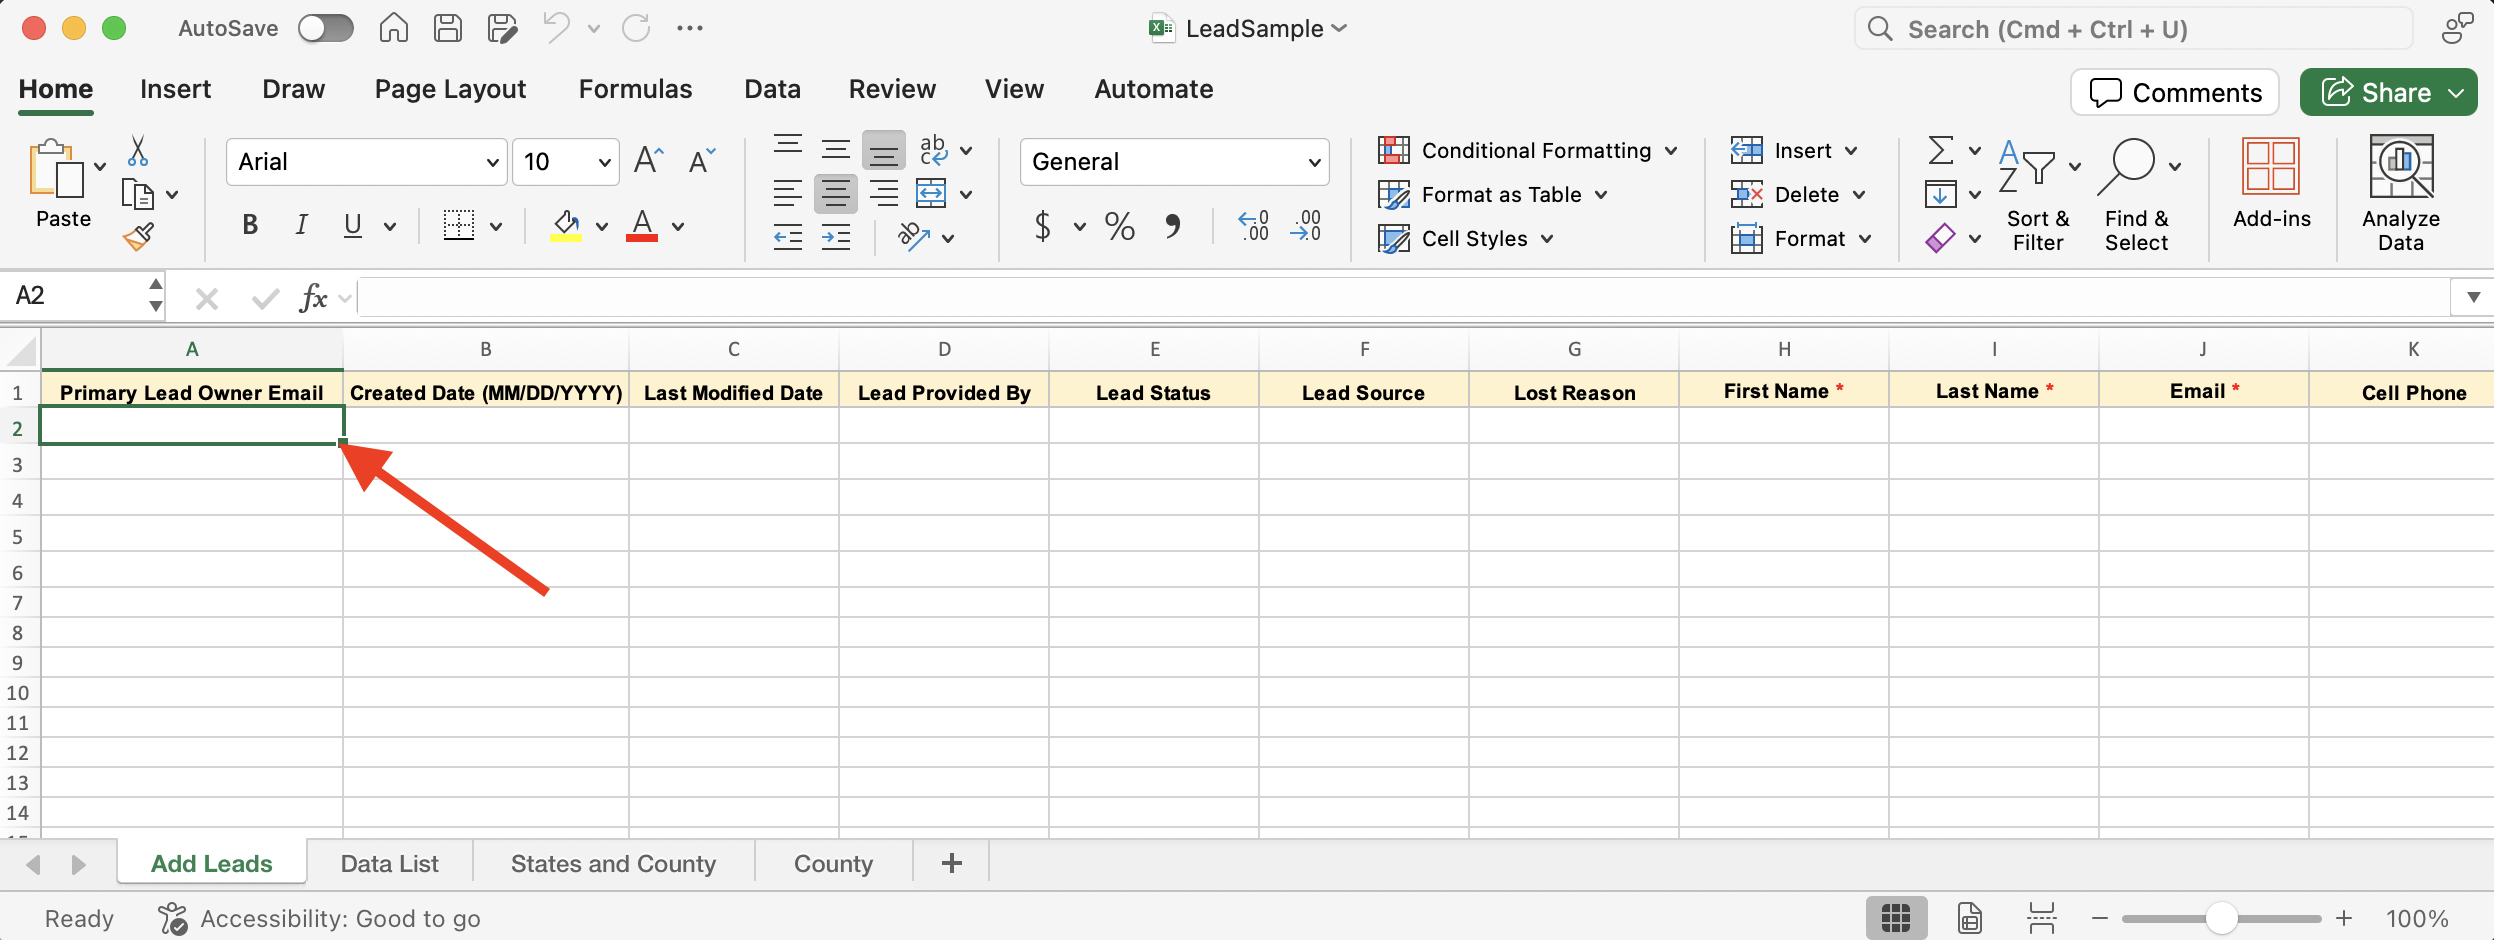Increase font size with the larger A
This screenshot has width=2494, height=940.
point(648,161)
